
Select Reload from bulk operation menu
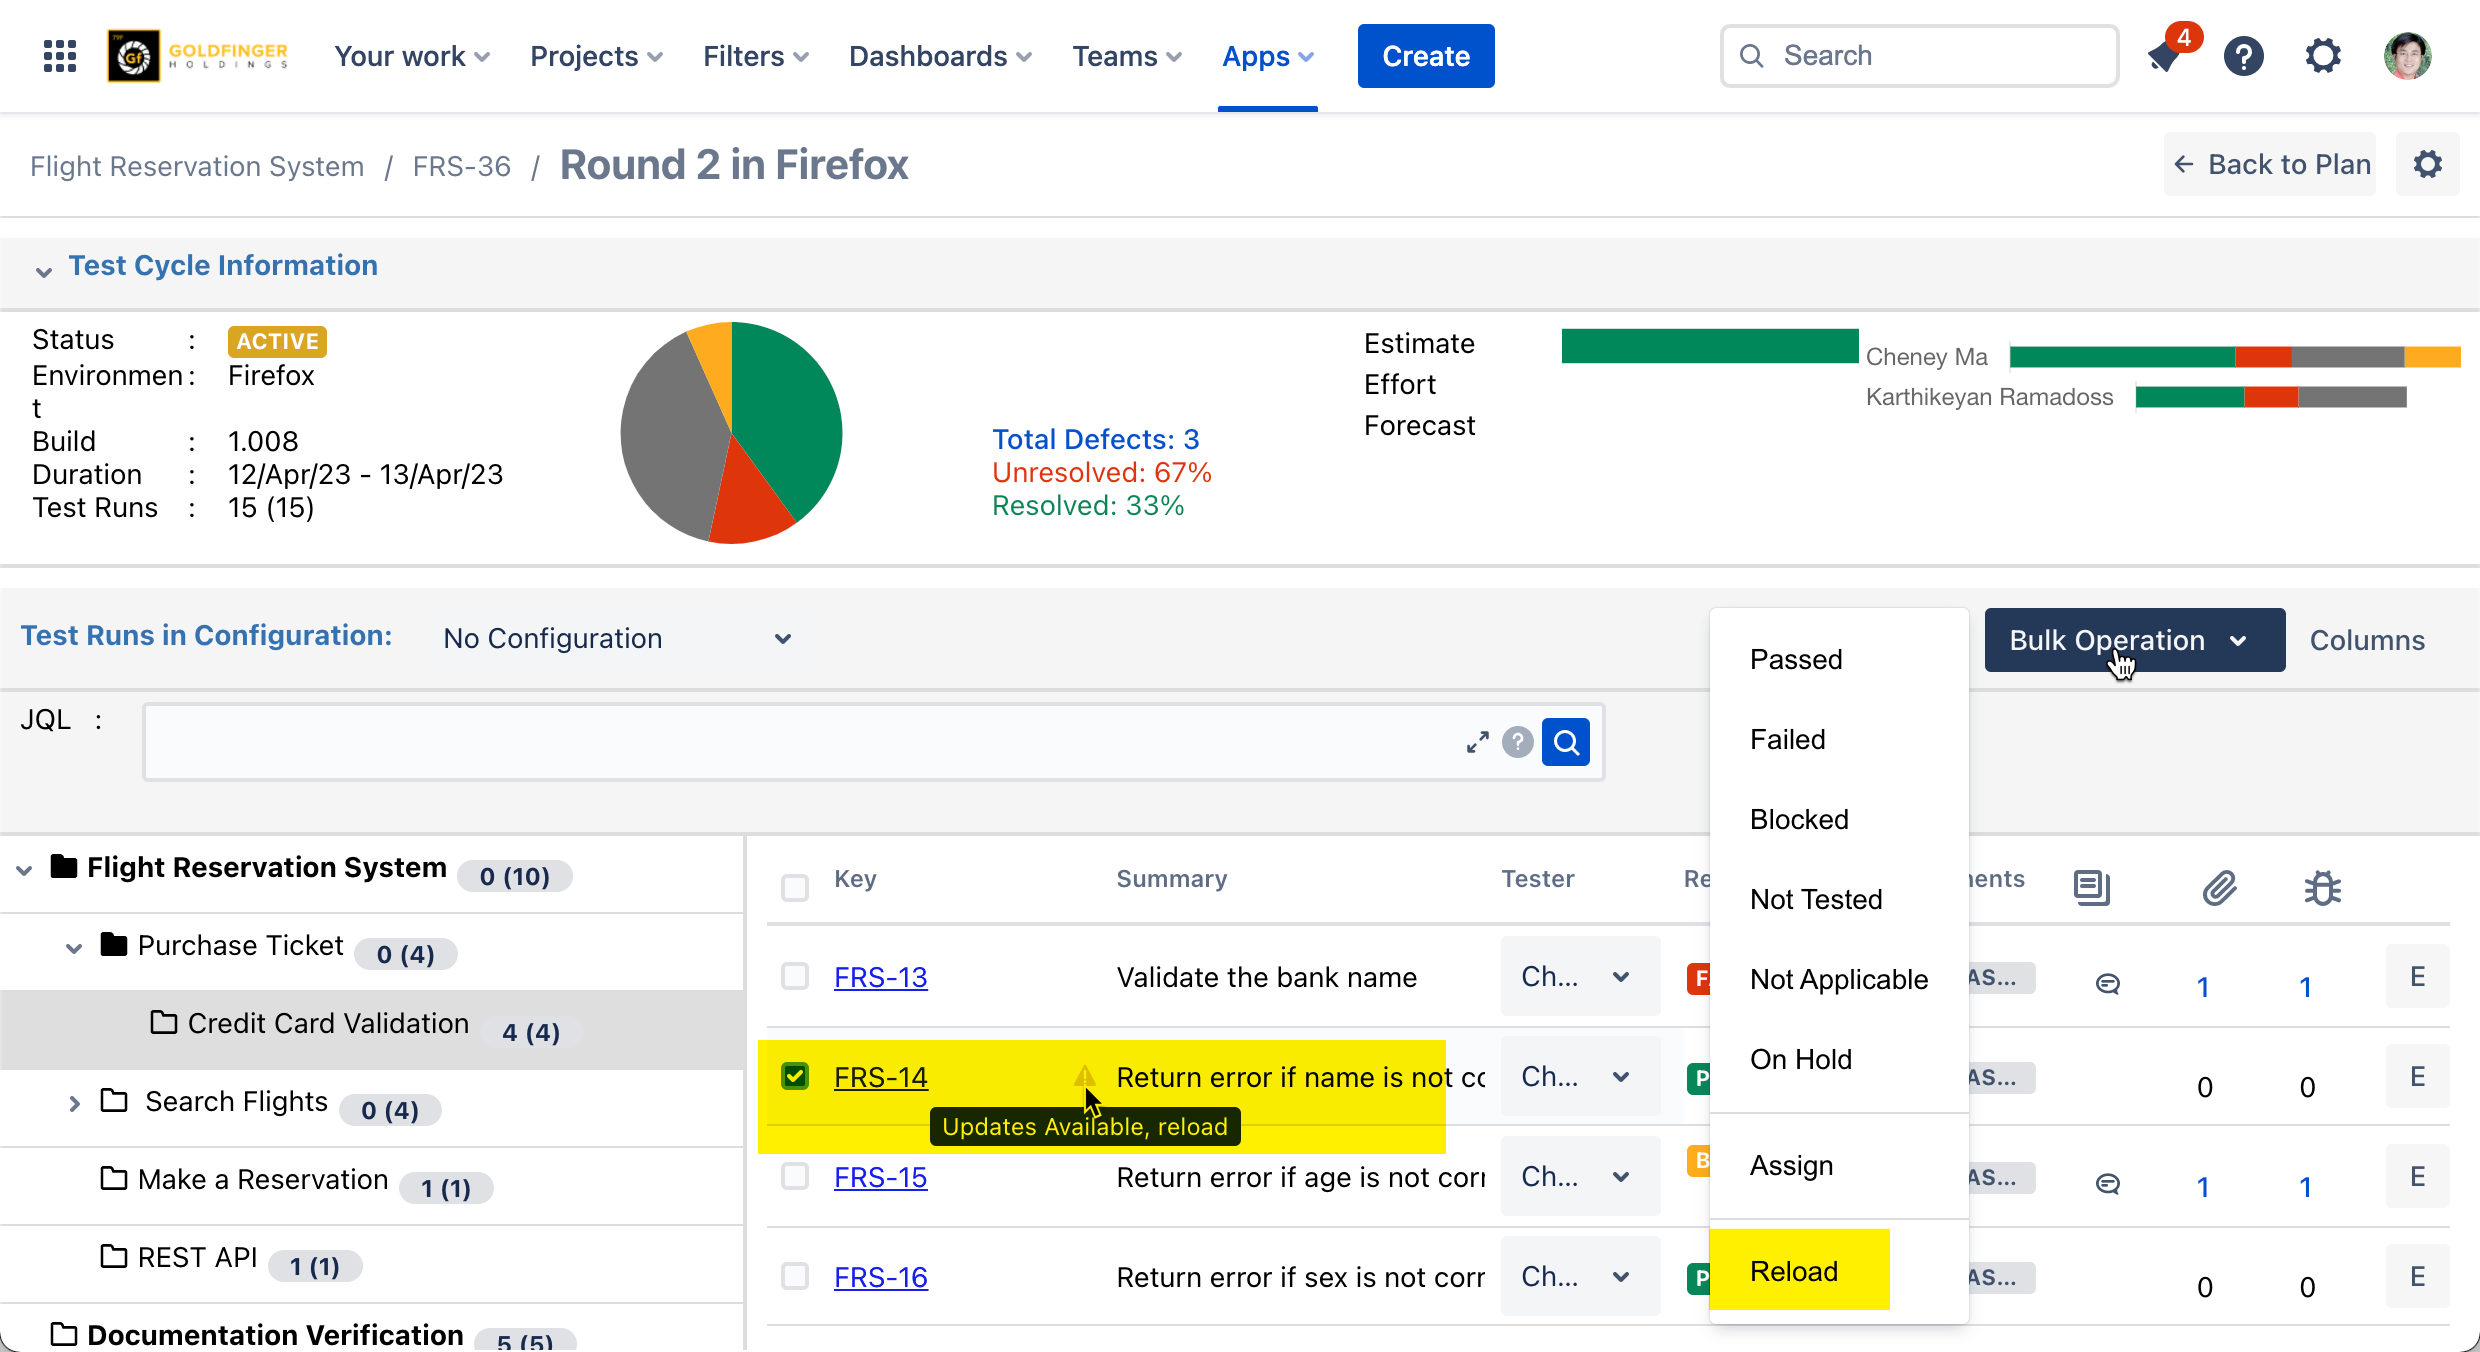(x=1794, y=1271)
